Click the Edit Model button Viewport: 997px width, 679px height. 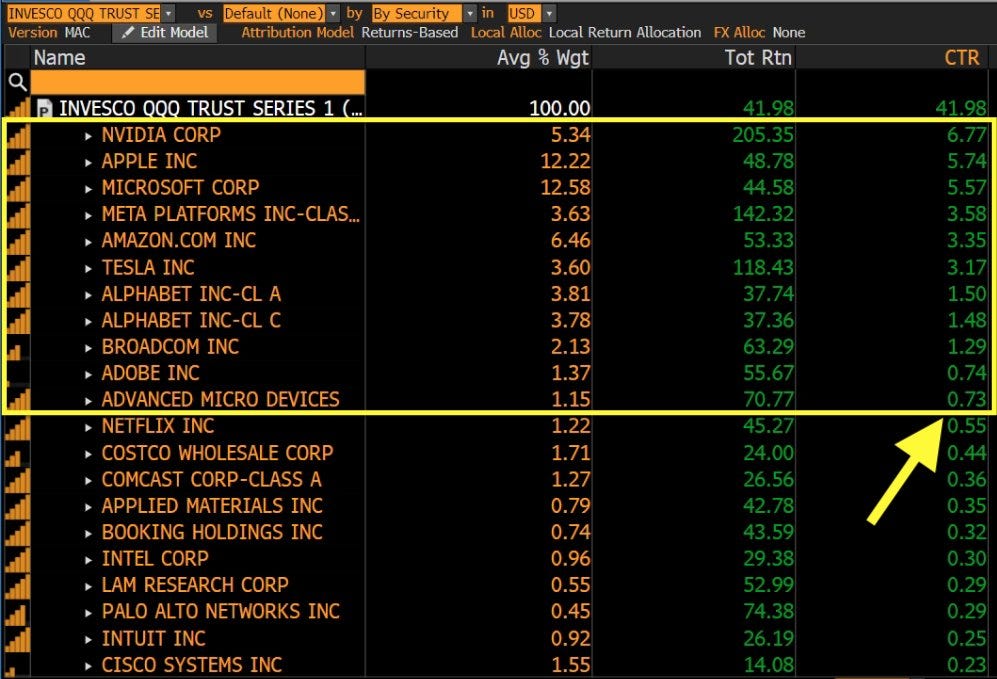point(165,32)
